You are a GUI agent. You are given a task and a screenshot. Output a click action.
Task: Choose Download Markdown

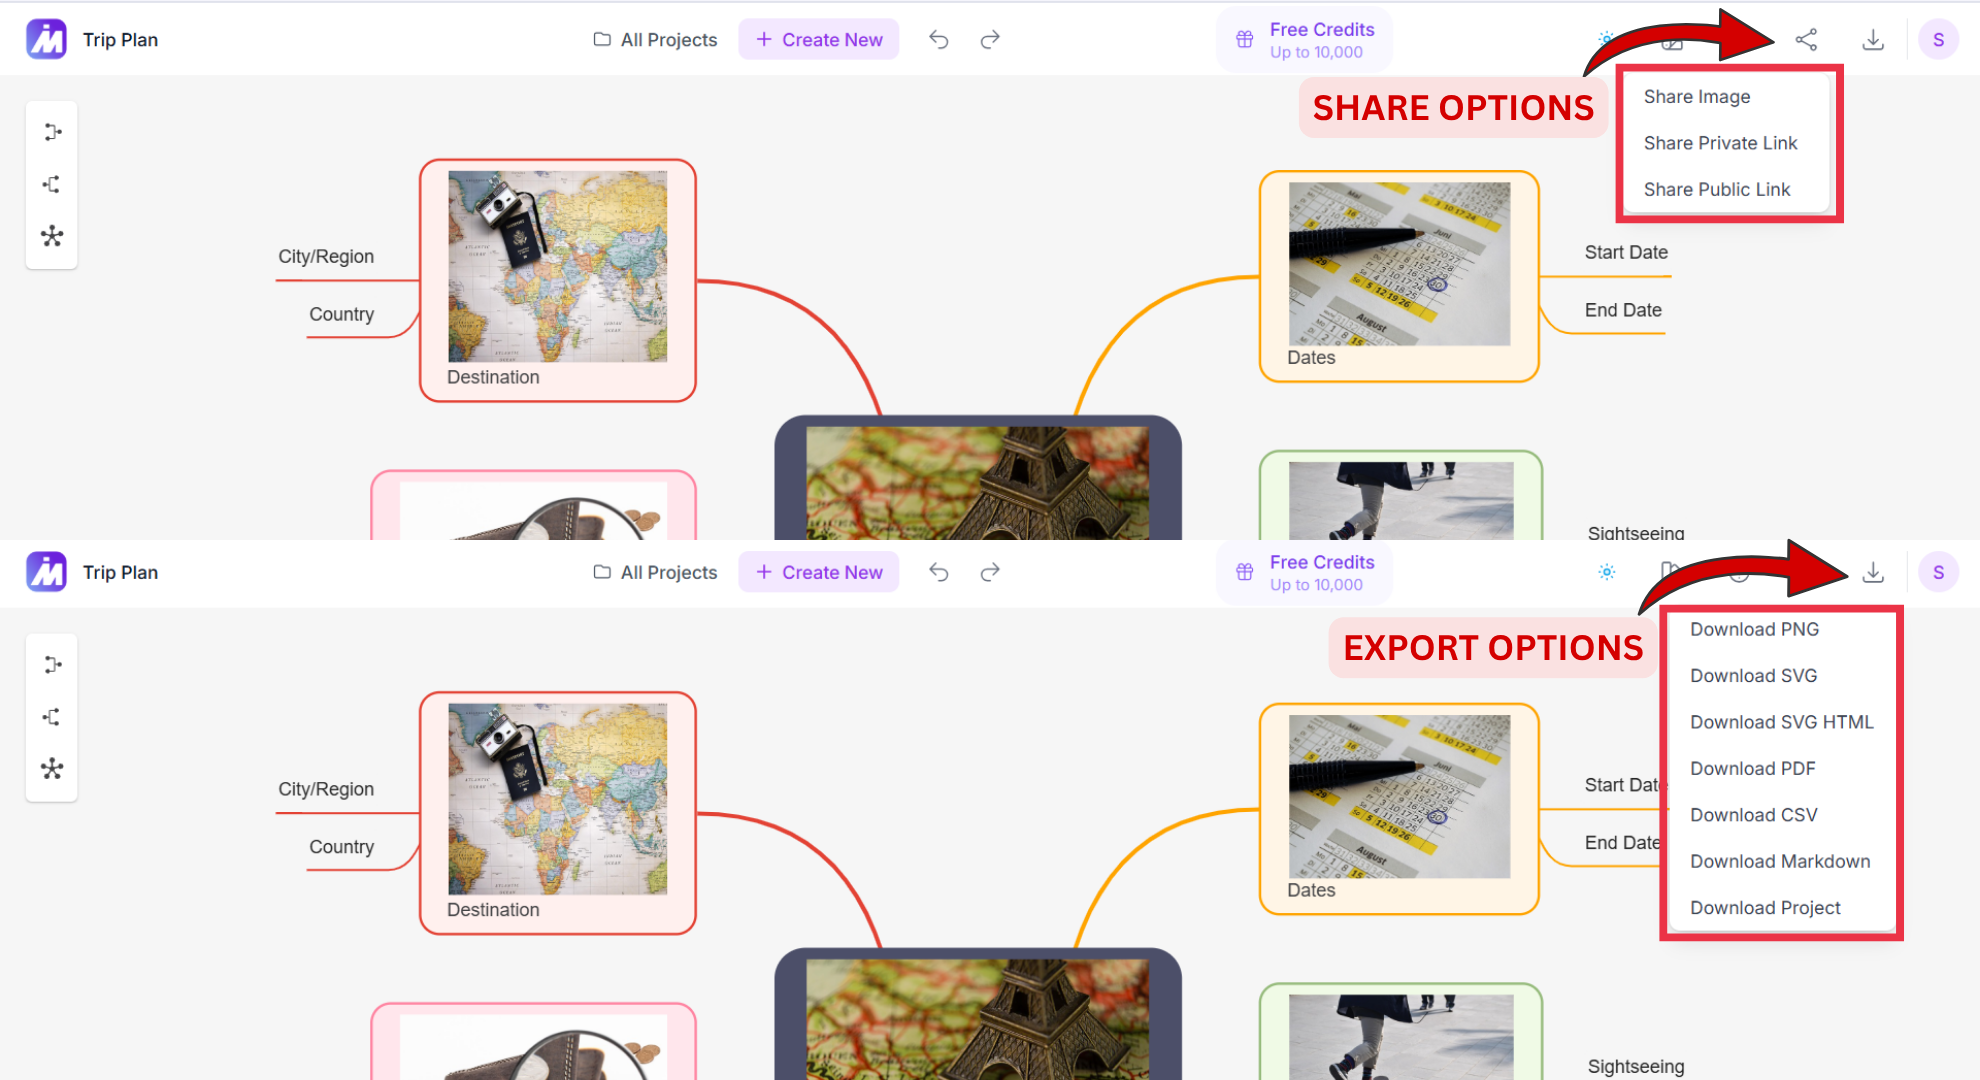(1780, 861)
